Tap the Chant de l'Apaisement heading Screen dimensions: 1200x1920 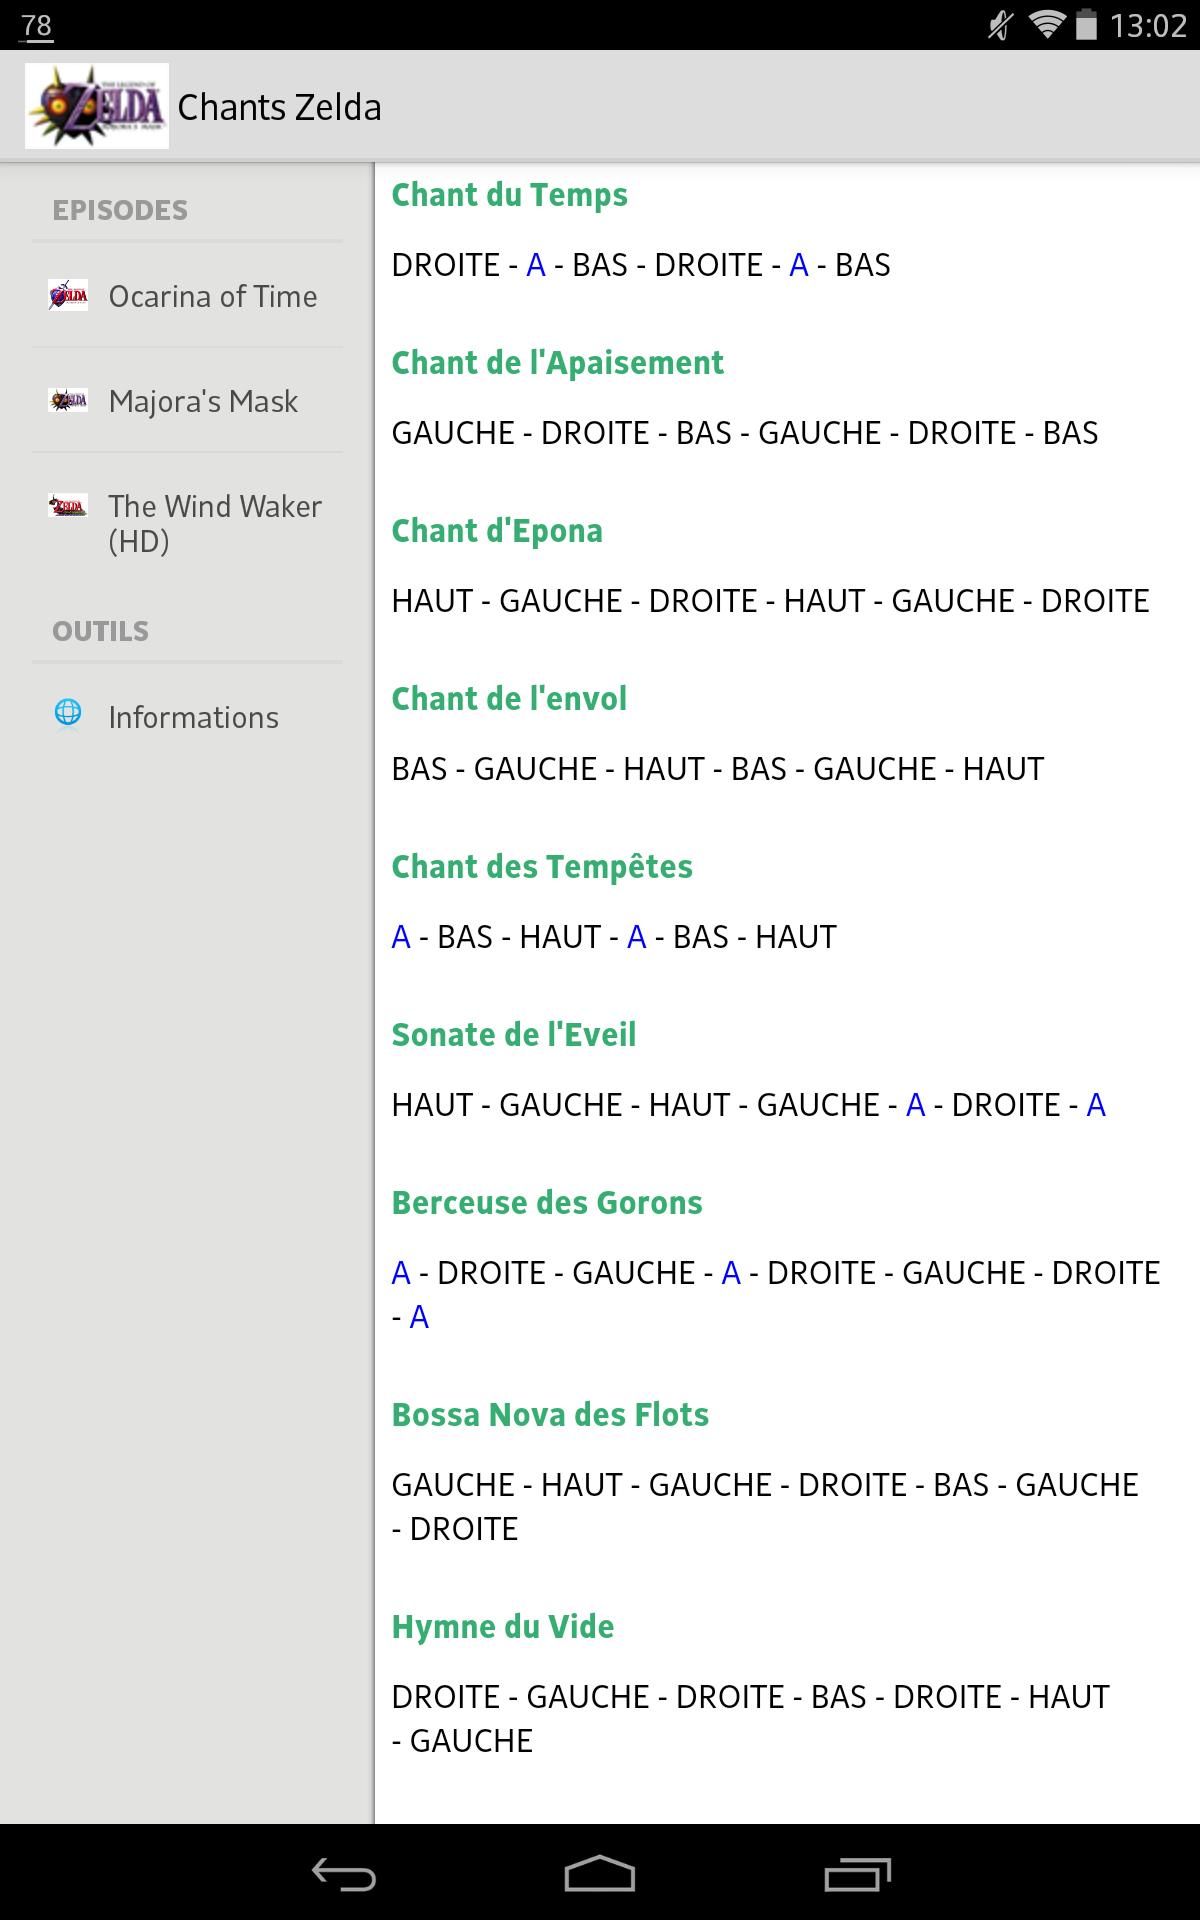click(557, 363)
